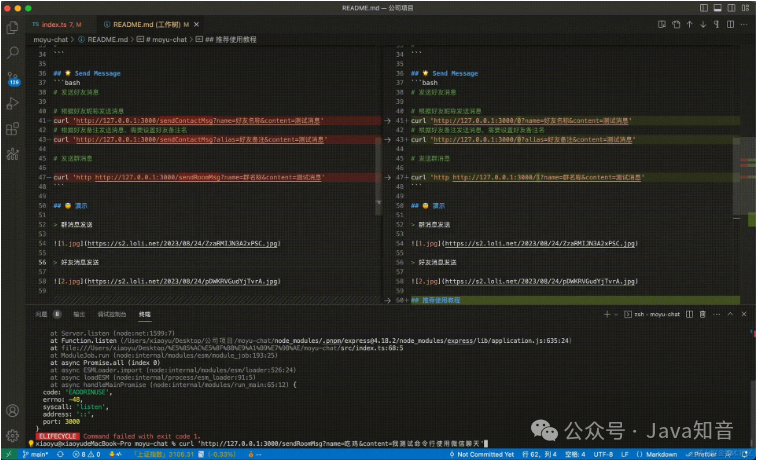Image resolution: width=758 pixels, height=461 pixels.
Task: Switch to the 输出 panel tab
Action: coord(79,315)
